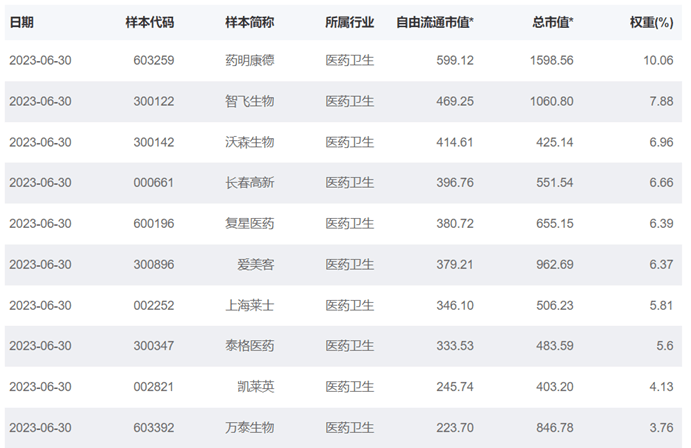
Task: Click the 总市值* column header
Action: 553,22
